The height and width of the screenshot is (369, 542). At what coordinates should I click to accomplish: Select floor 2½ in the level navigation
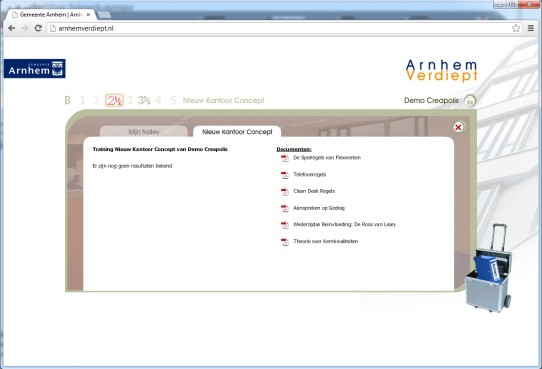pyautogui.click(x=114, y=100)
